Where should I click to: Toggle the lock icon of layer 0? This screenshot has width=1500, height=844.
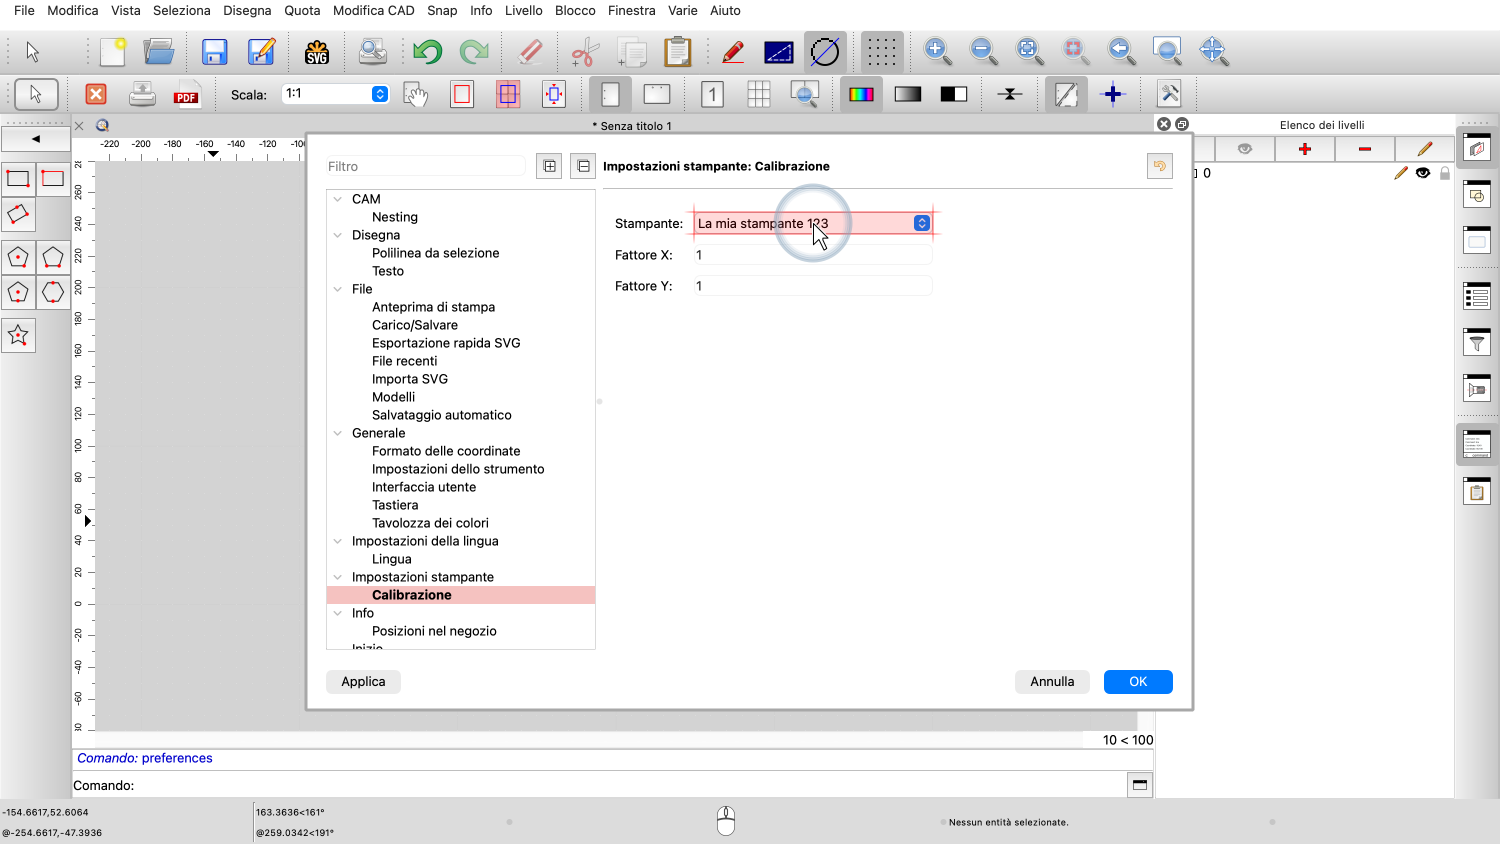coord(1444,173)
